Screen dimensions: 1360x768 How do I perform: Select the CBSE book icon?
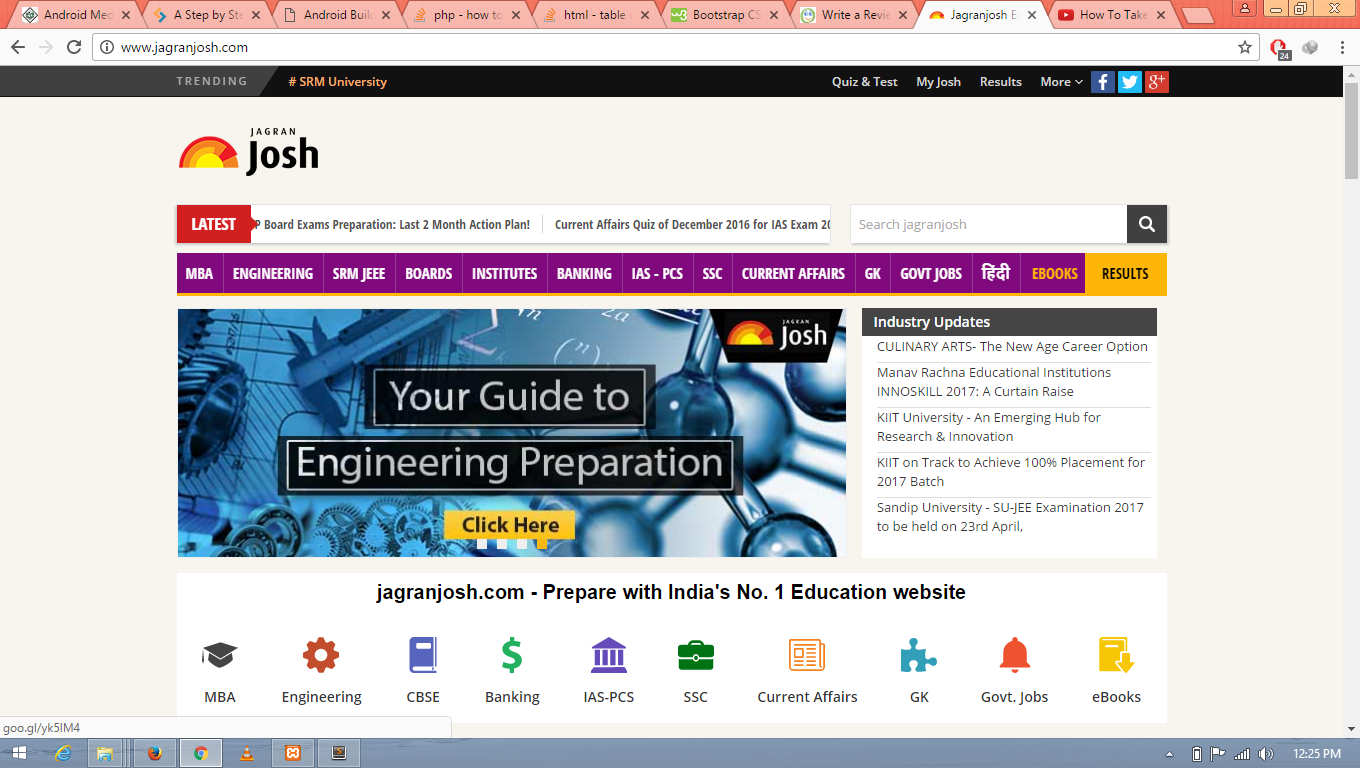tap(423, 656)
